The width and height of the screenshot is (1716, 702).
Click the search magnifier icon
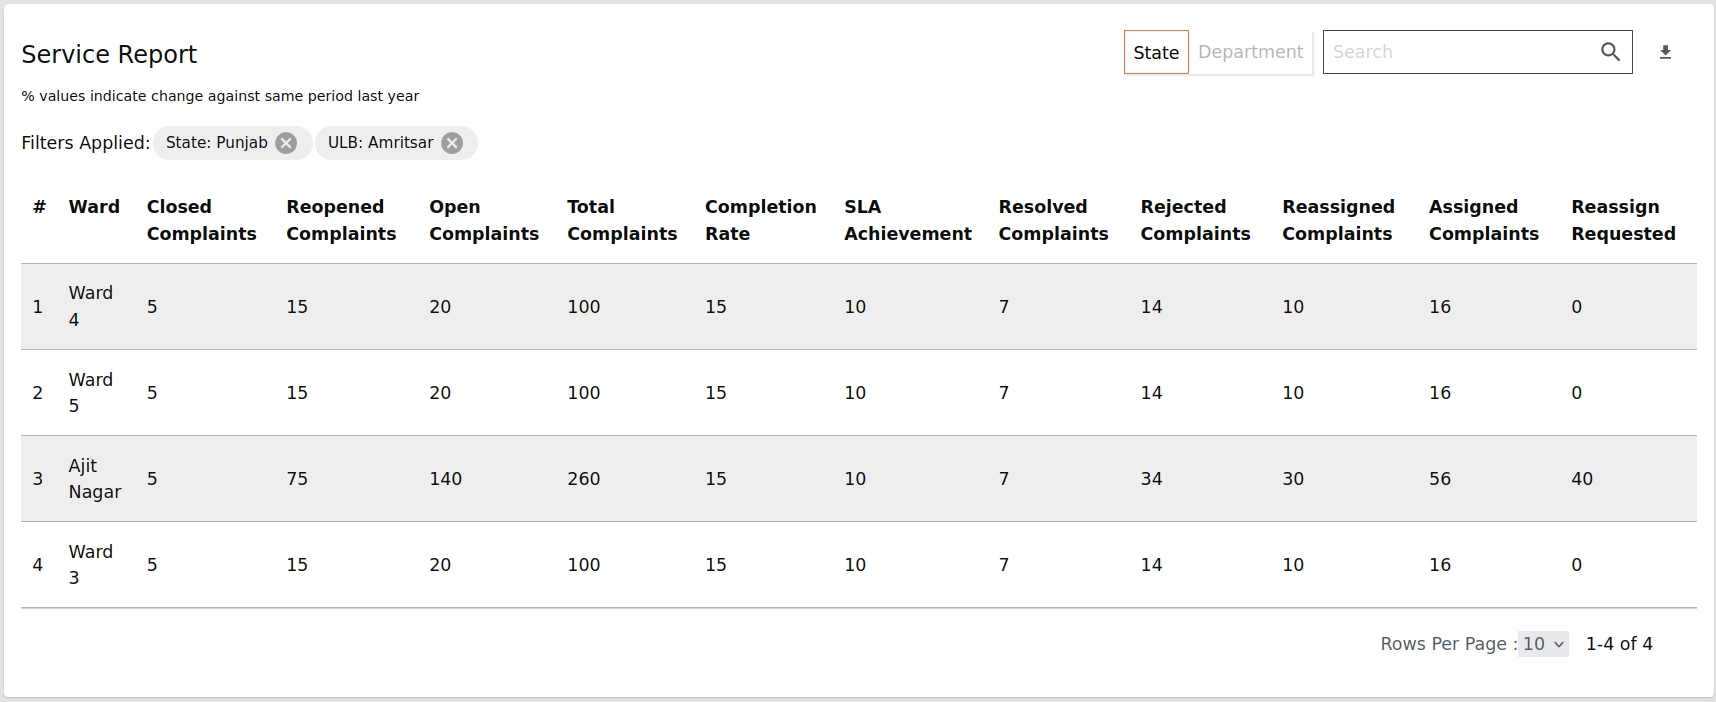coord(1610,52)
